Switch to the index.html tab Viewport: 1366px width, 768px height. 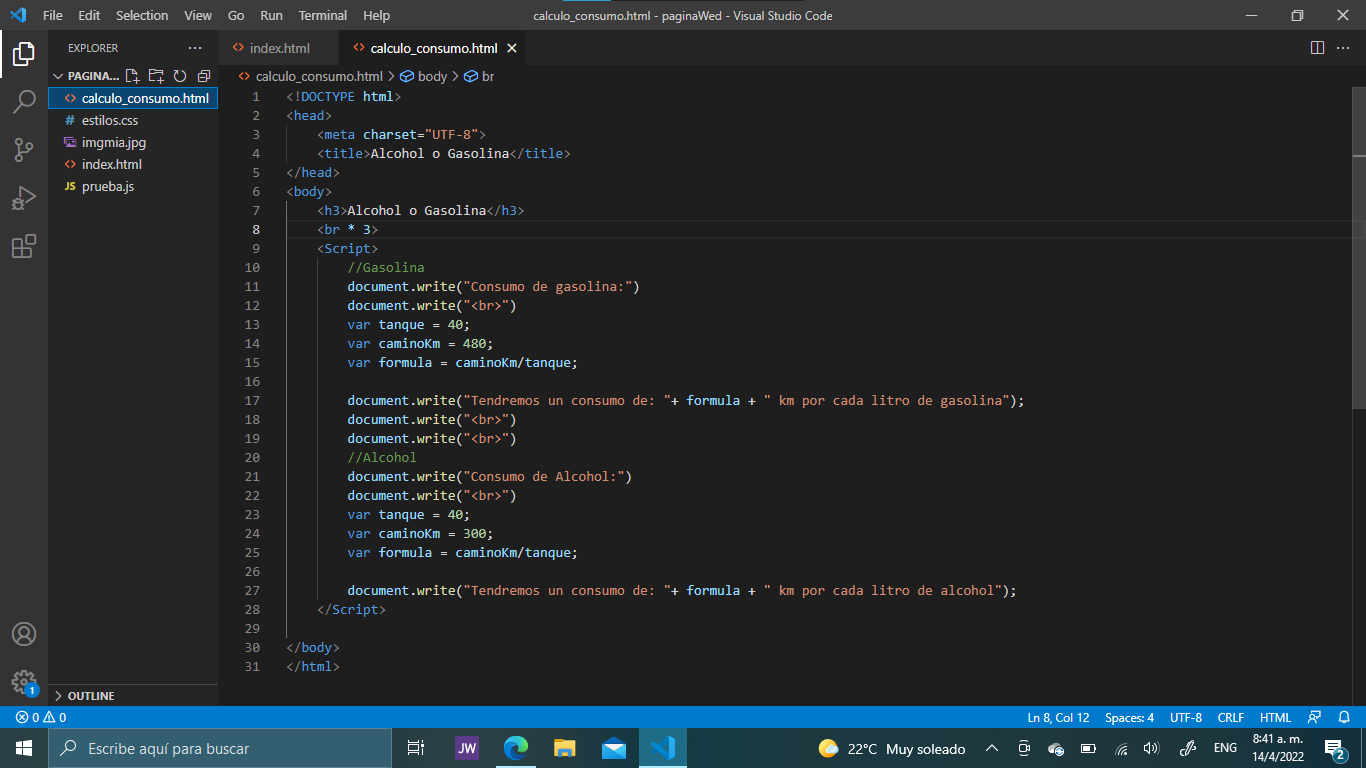(279, 48)
